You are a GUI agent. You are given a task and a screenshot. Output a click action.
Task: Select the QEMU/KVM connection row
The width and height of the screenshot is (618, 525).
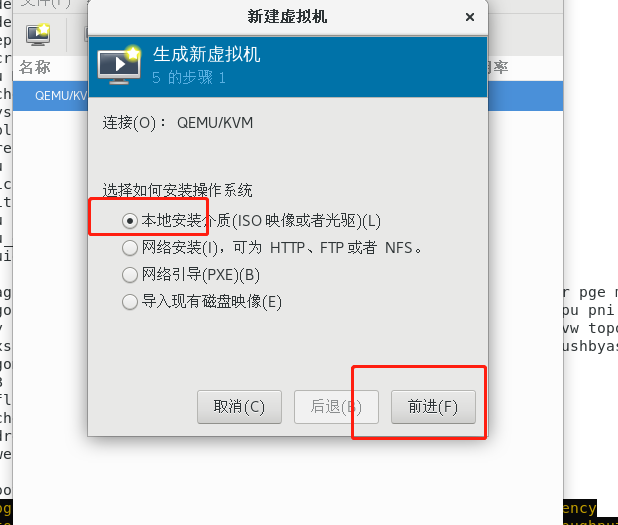[50, 96]
